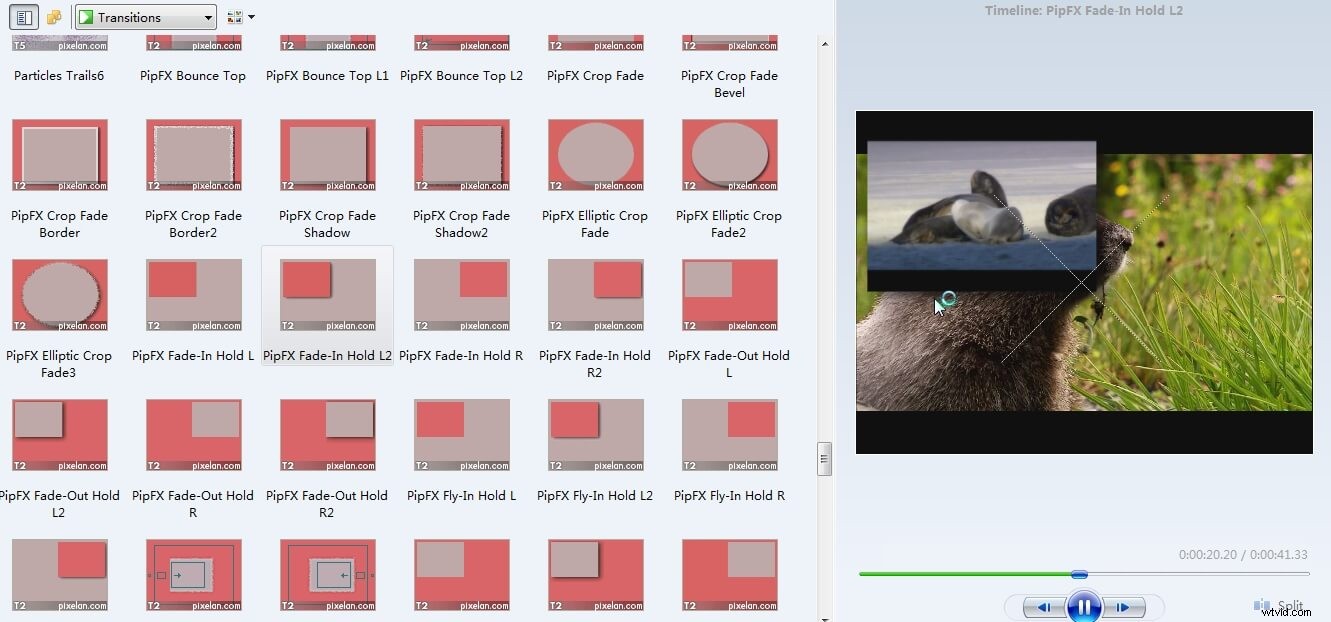The width and height of the screenshot is (1331, 622).
Task: Step forward one frame in the preview
Action: [1123, 606]
